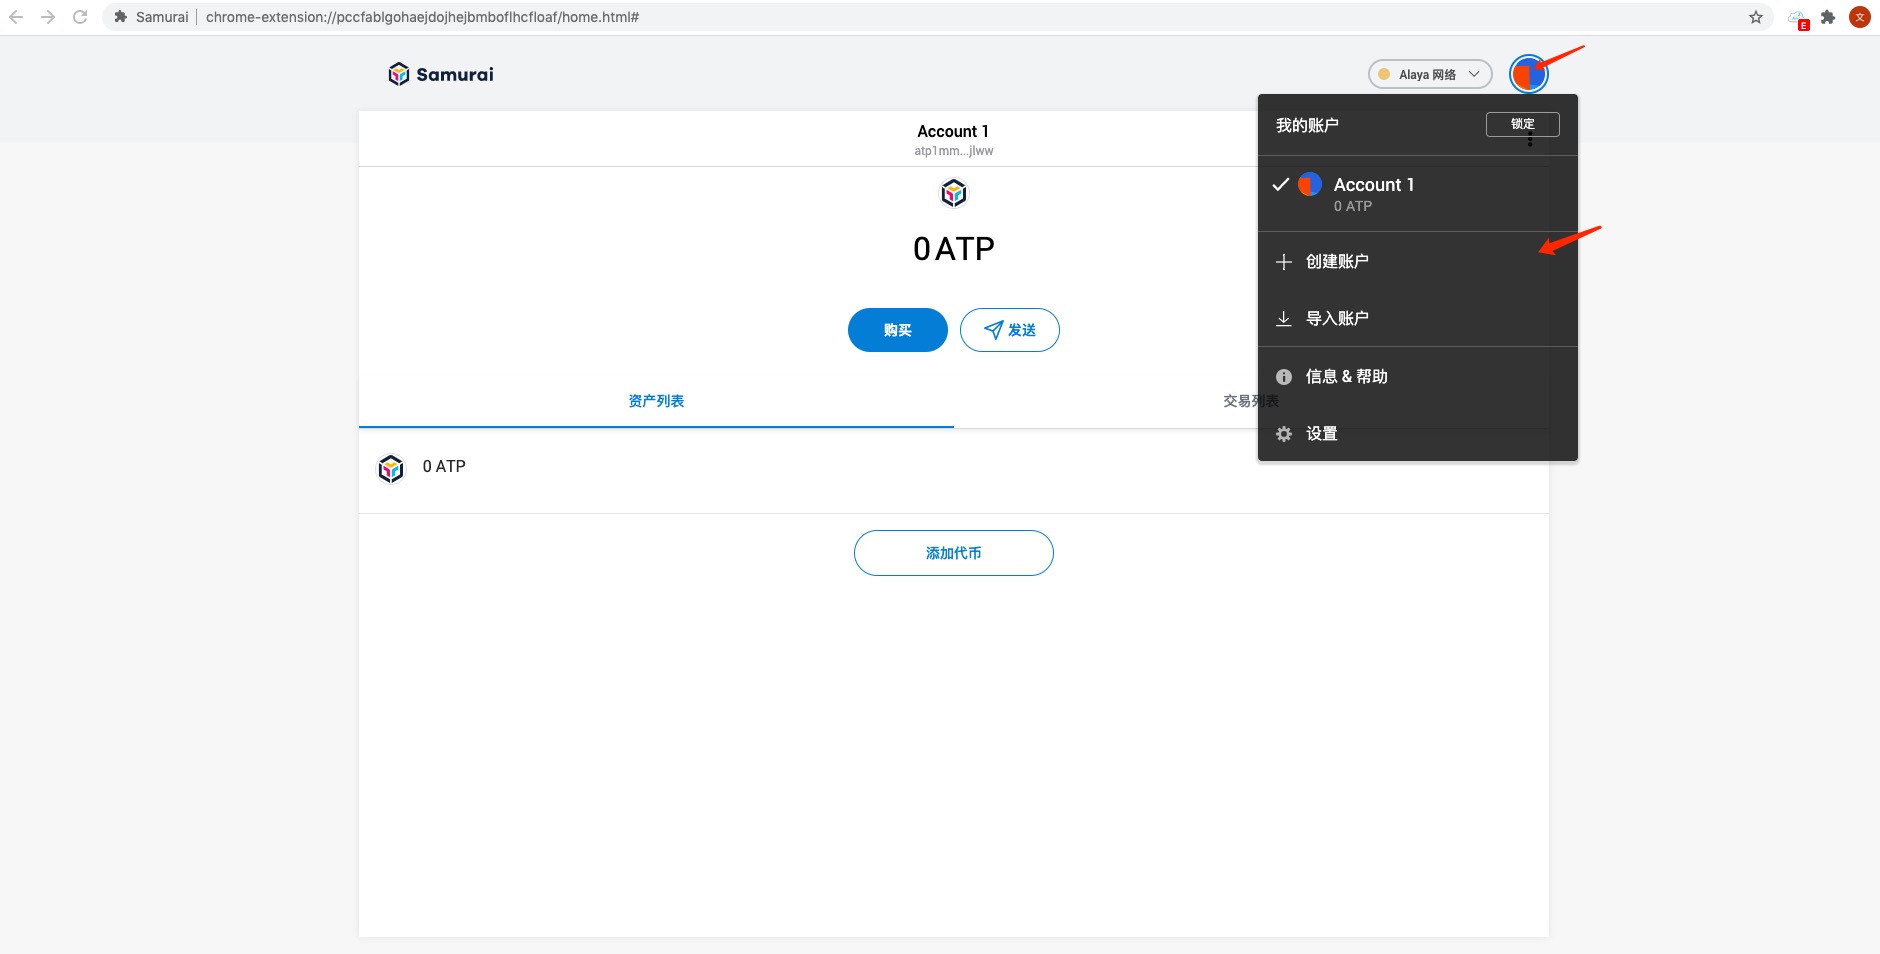This screenshot has width=1880, height=954.
Task: Bookmark this page with the star icon
Action: point(1755,17)
